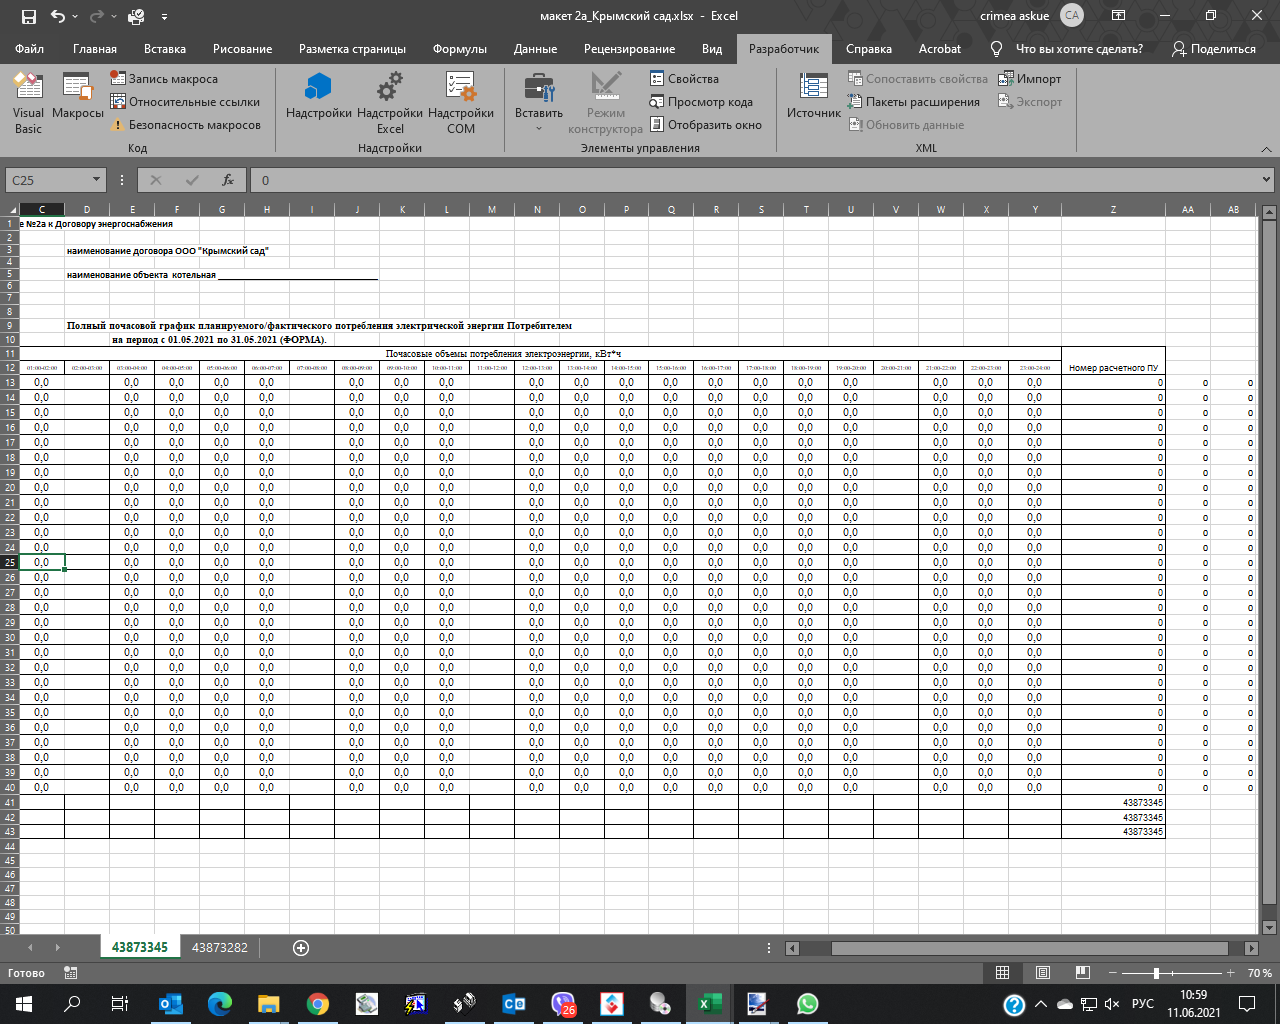Open Windows Start menu
1280x1024 pixels.
tap(24, 1004)
